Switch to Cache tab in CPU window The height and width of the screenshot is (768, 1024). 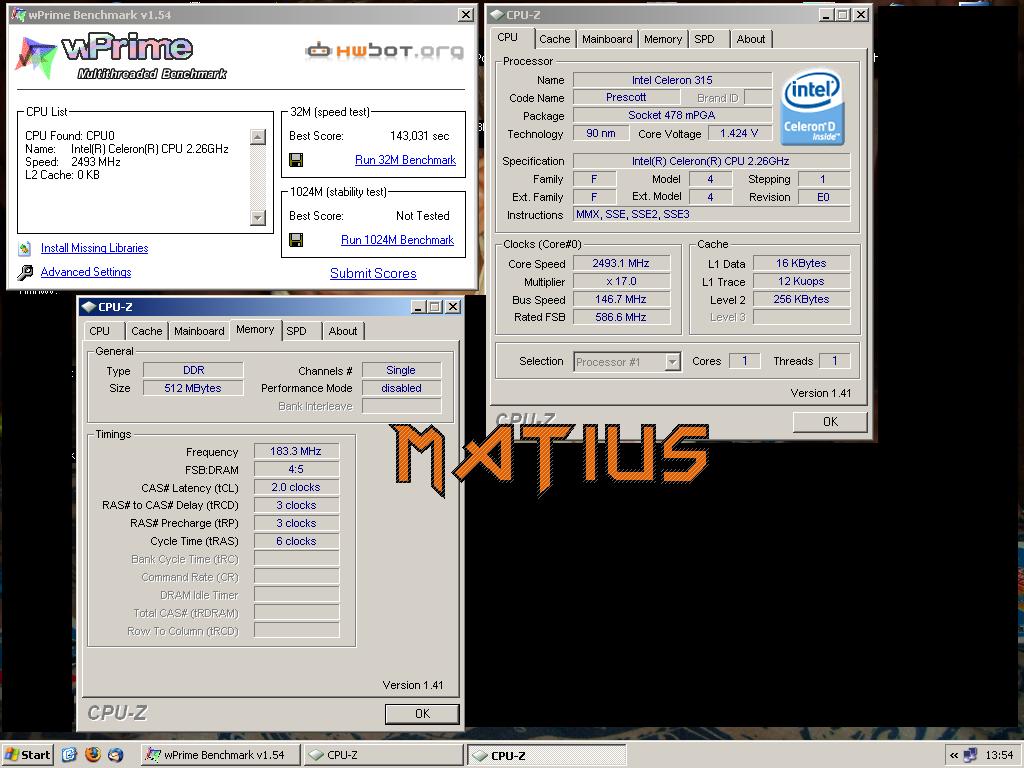point(554,39)
